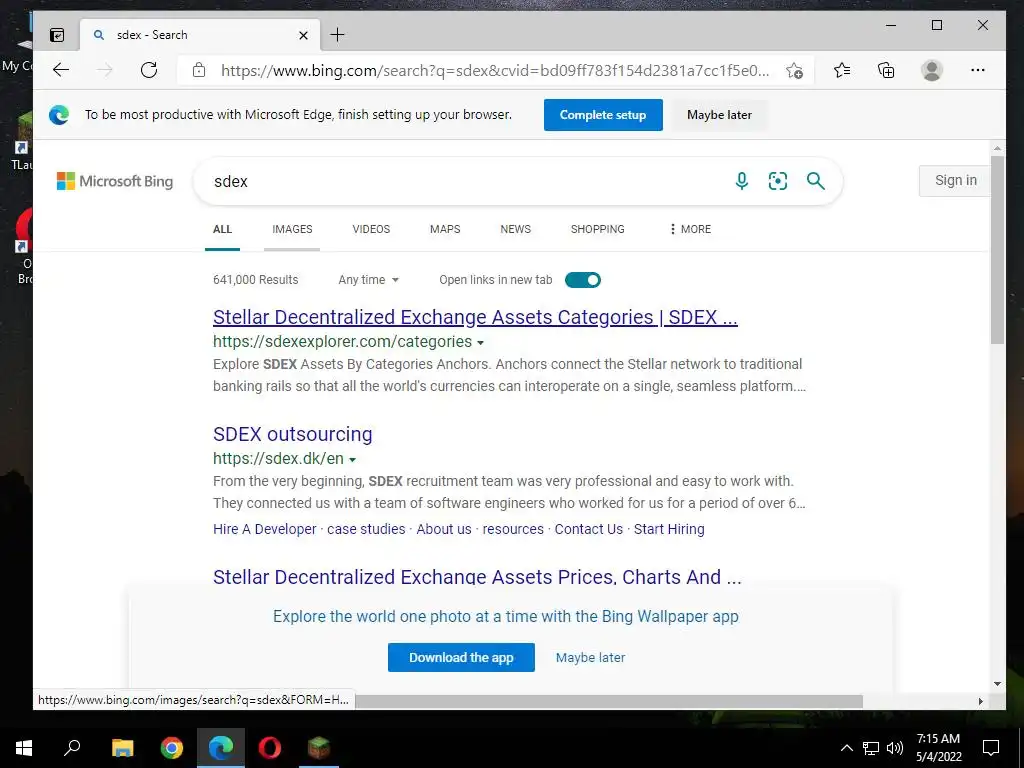Switch to the MAPS tab
The image size is (1024, 768).
click(445, 229)
